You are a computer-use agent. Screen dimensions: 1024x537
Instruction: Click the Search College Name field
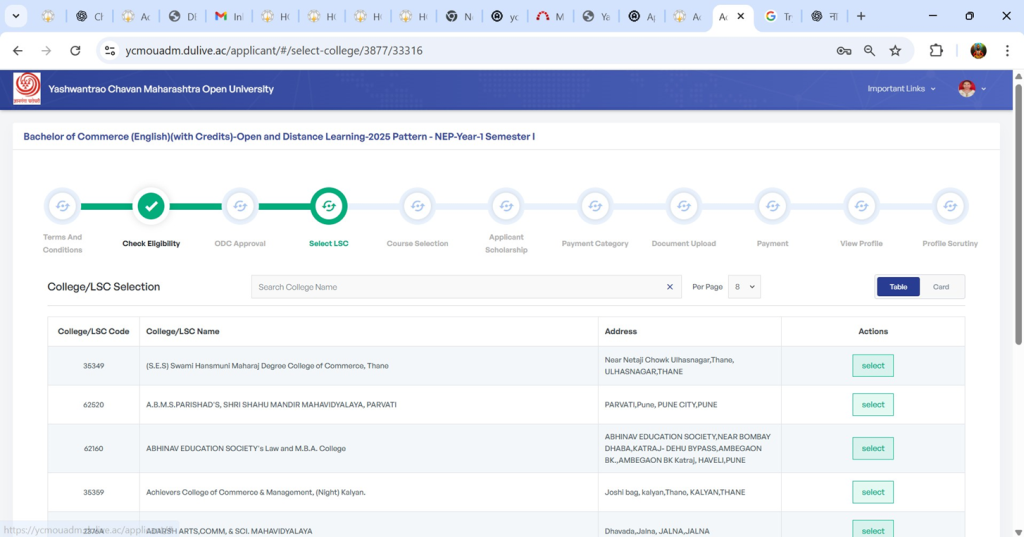[455, 287]
